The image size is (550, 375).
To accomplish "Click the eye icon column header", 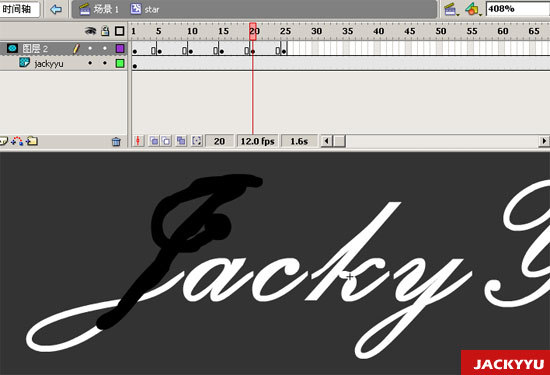I will pos(90,31).
